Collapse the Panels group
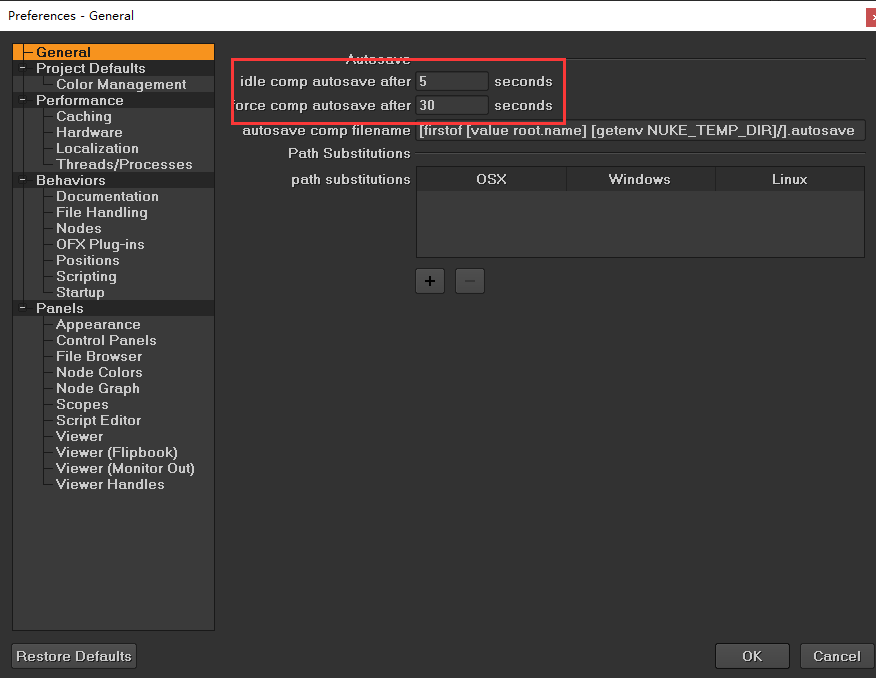The image size is (876, 678). 22,308
